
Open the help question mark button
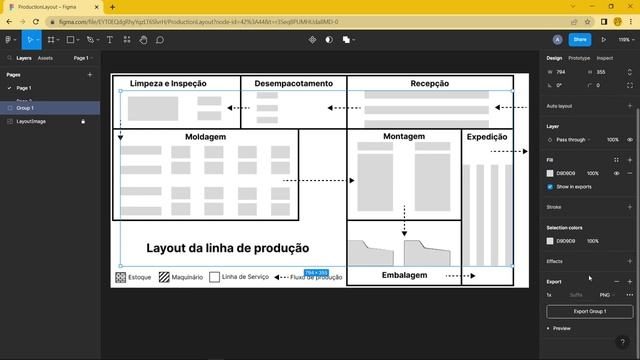[x=622, y=342]
